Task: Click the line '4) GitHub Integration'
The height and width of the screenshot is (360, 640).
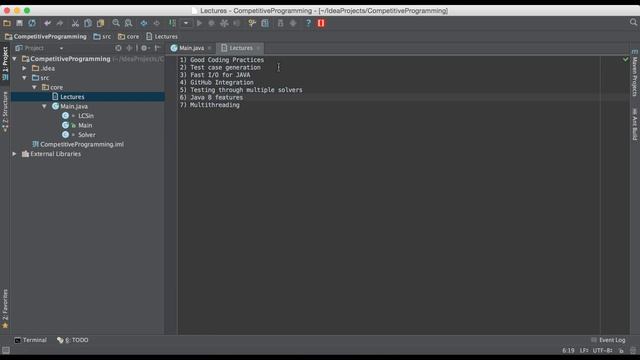Action: tap(217, 82)
